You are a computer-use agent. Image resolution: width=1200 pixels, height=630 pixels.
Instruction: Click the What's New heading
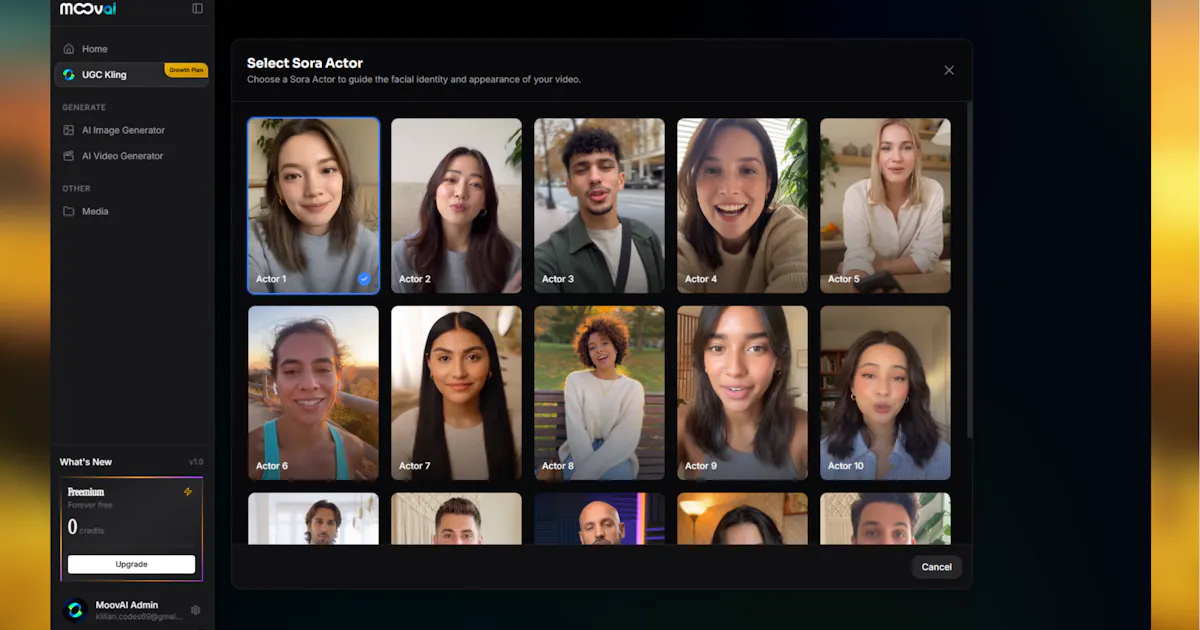click(86, 462)
